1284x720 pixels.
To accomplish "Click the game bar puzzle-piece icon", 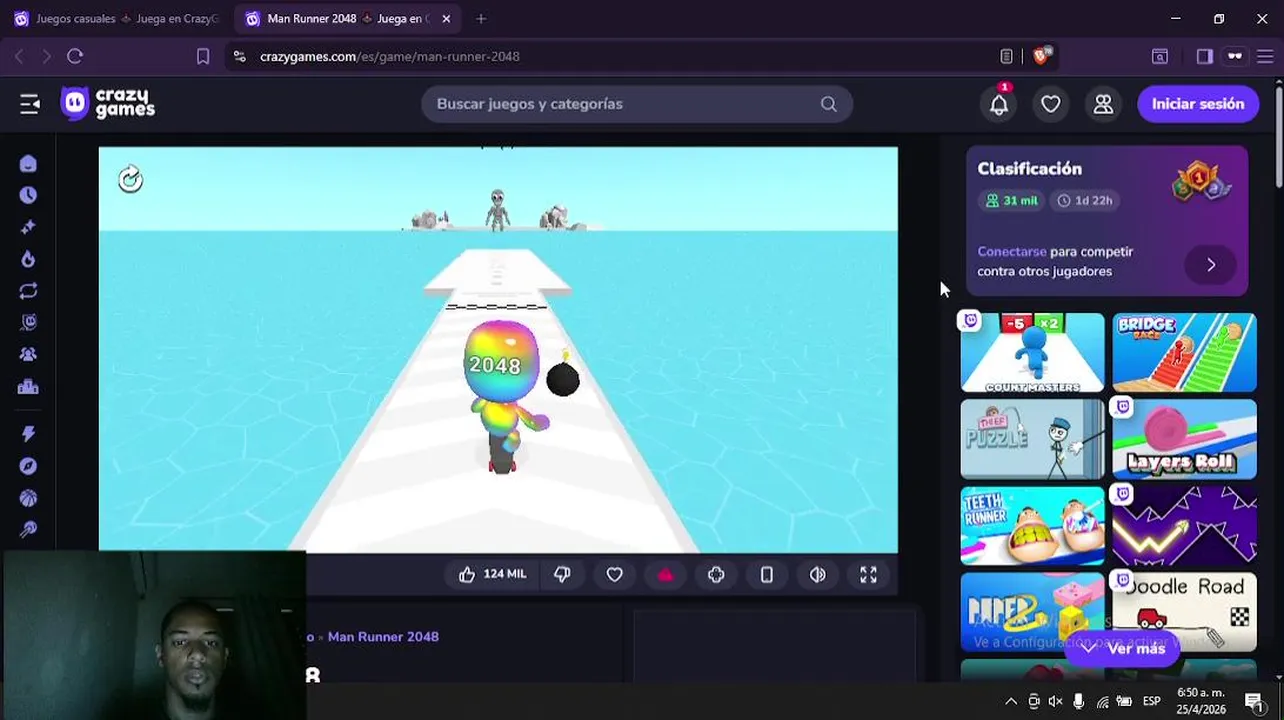I will click(x=716, y=574).
